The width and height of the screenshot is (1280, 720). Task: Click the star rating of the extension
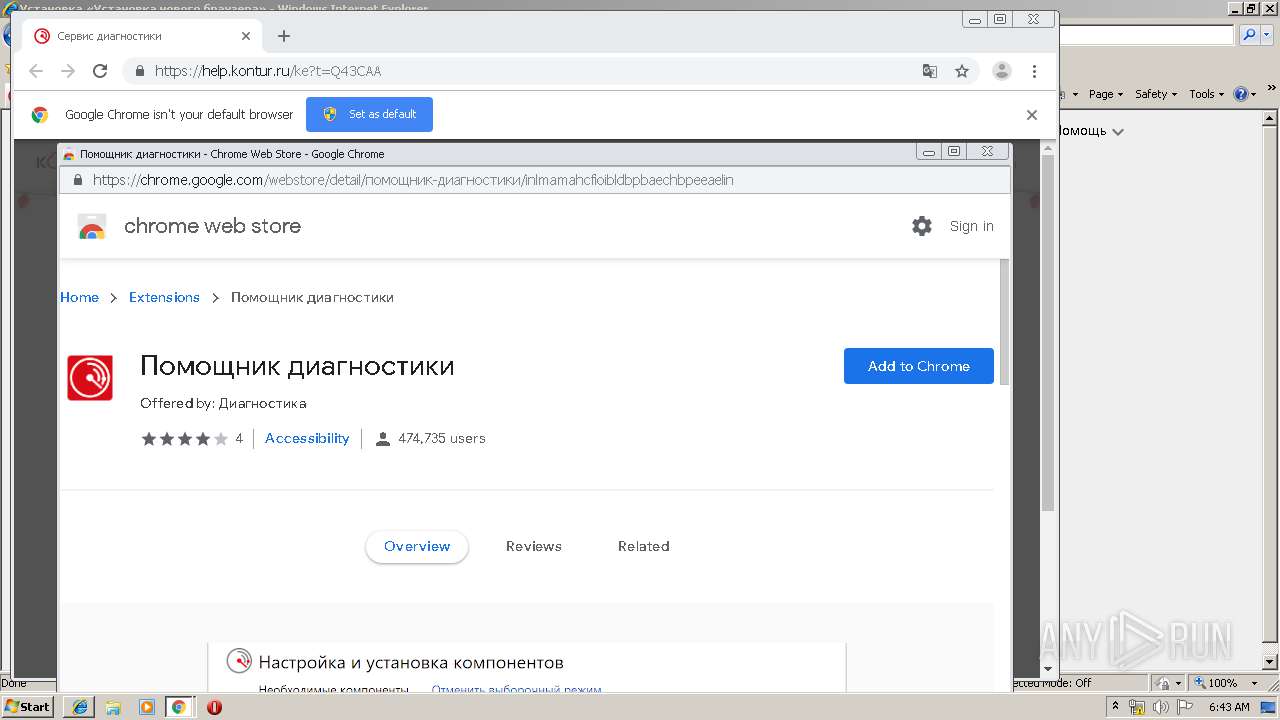coord(185,439)
